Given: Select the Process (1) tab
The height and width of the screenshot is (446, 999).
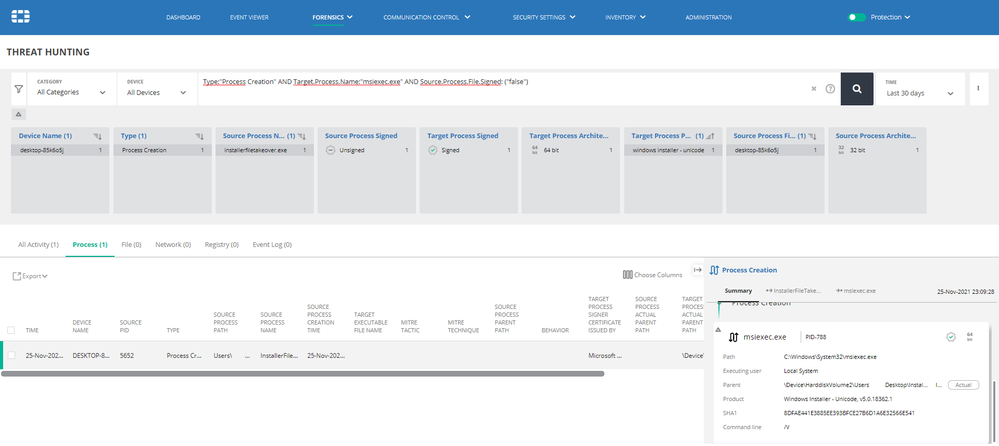Looking at the screenshot, I should 90,245.
